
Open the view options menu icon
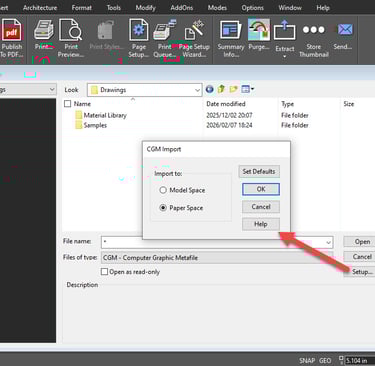247,89
